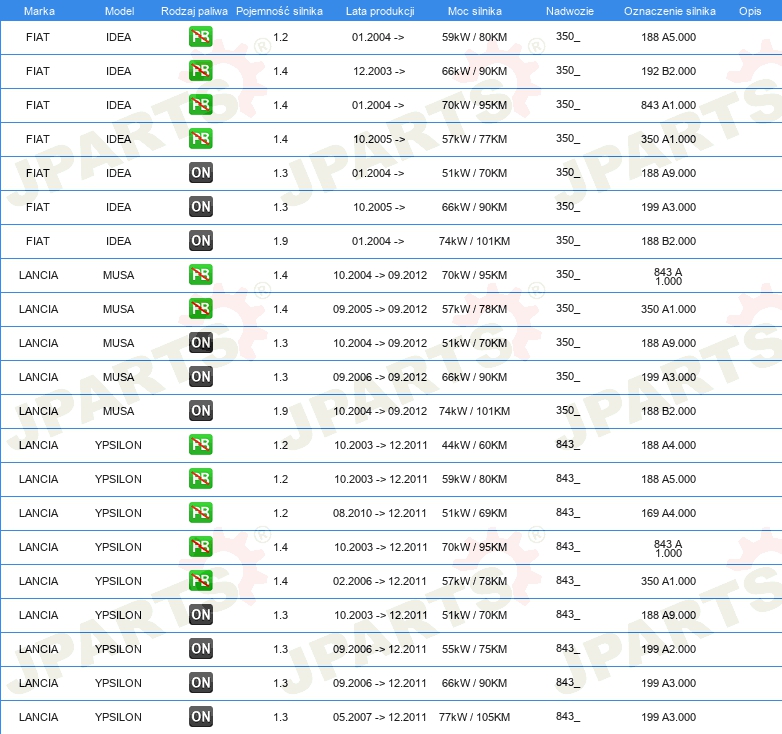Click the Oznaczenie silnika column header
This screenshot has width=782, height=734.
tap(669, 11)
